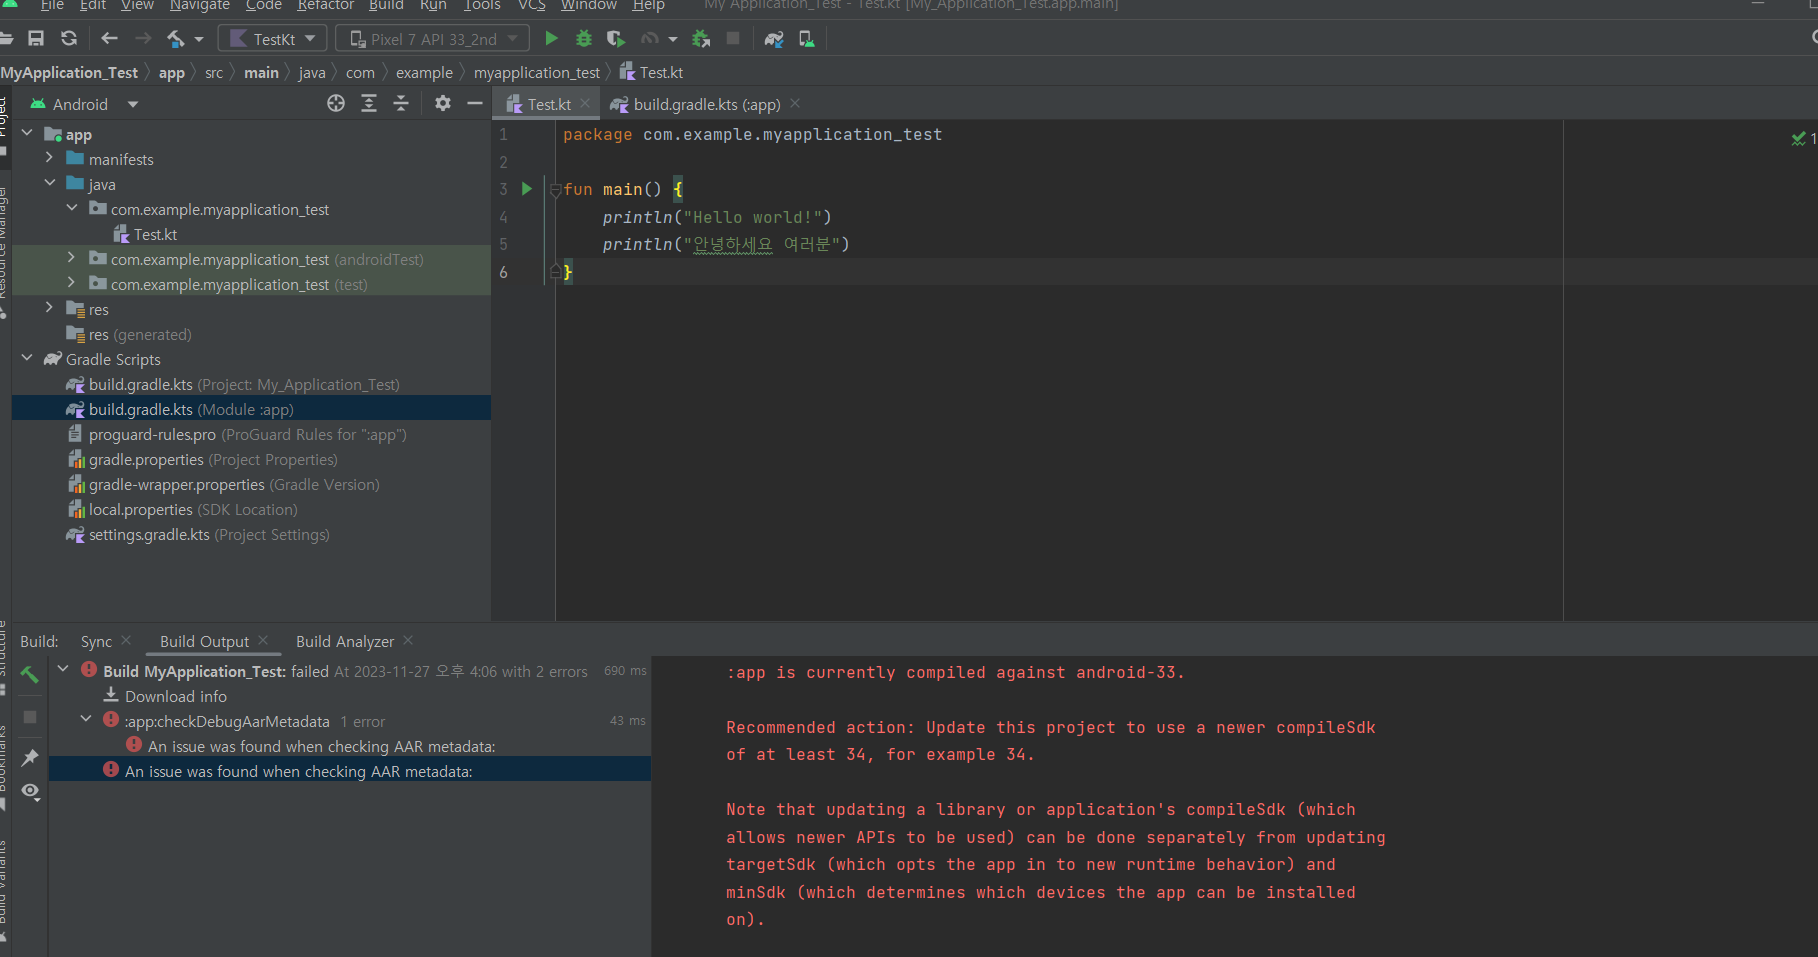Viewport: 1818px width, 957px height.
Task: Navigate back with the left arrow icon
Action: point(110,39)
